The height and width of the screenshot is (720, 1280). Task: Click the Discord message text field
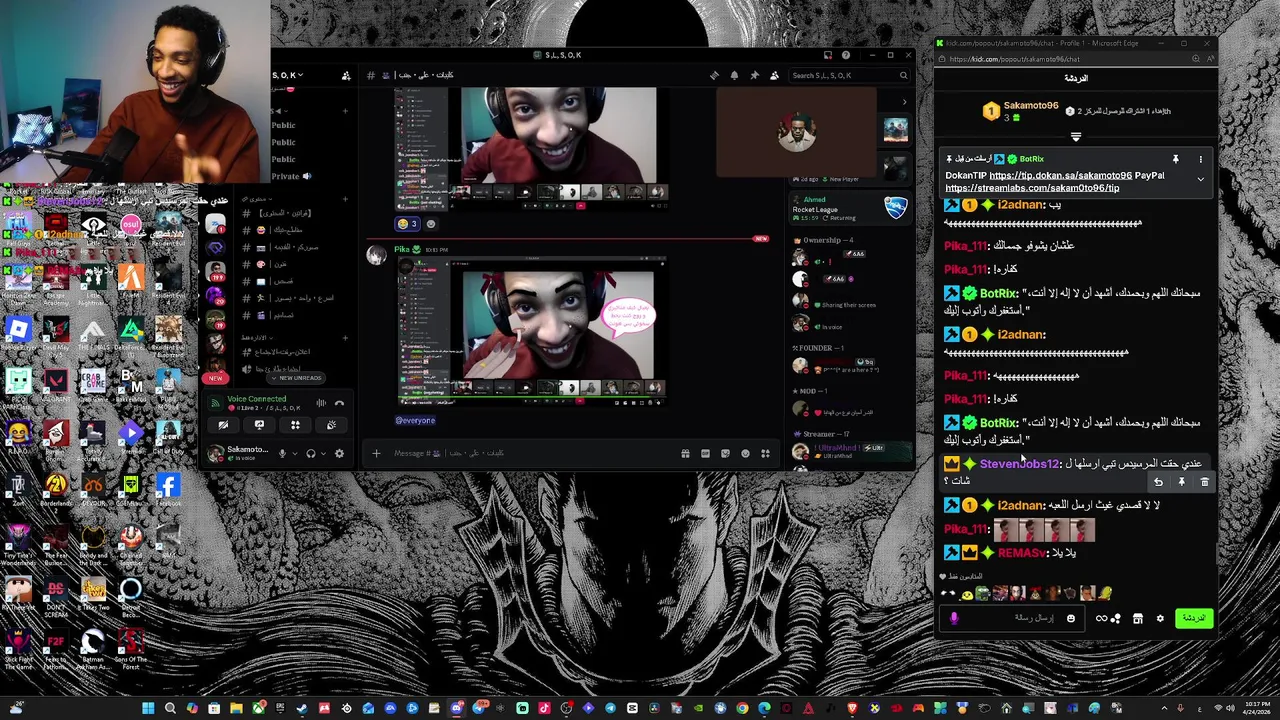[x=530, y=453]
